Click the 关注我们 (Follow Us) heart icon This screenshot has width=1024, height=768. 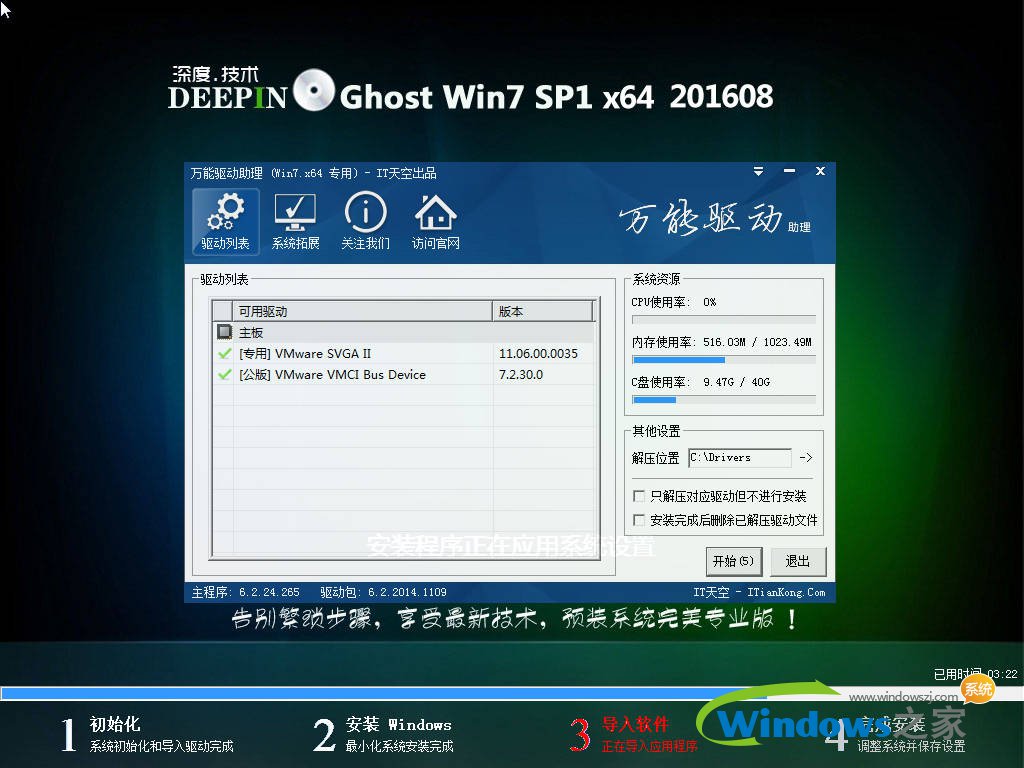(x=365, y=221)
